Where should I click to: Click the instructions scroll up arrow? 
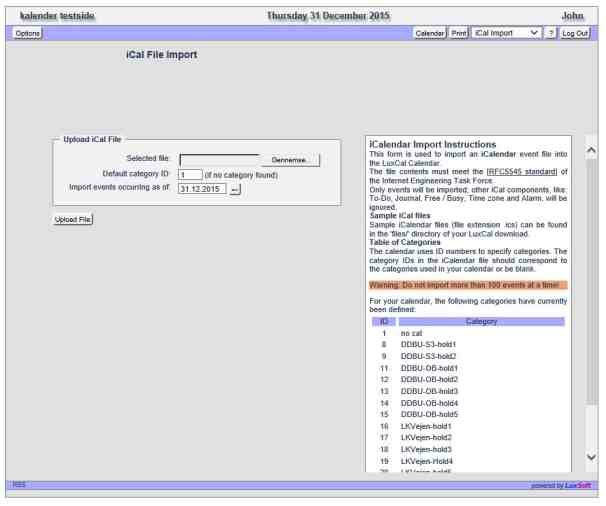point(591,150)
